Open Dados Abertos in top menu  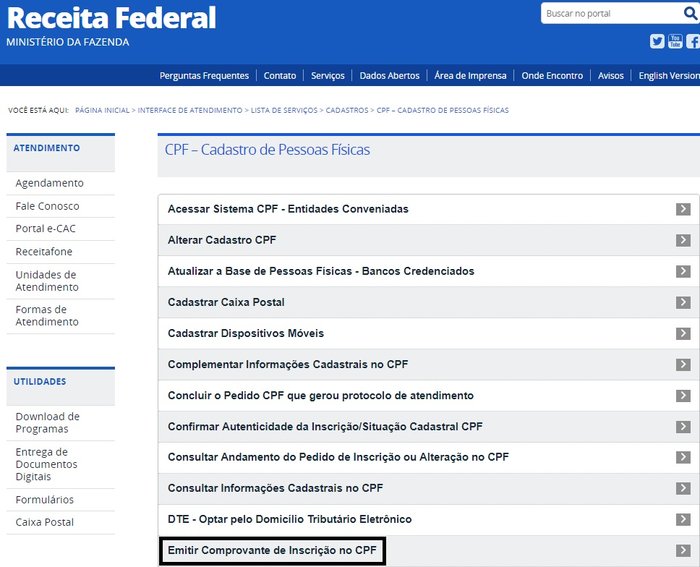coord(389,75)
